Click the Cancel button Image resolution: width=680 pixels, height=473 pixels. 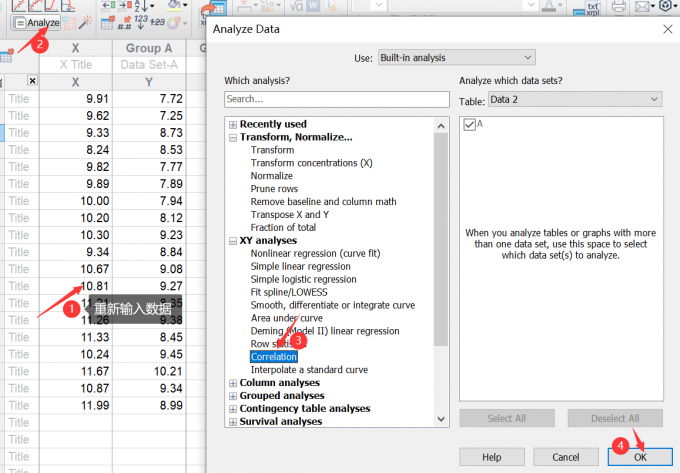click(566, 457)
